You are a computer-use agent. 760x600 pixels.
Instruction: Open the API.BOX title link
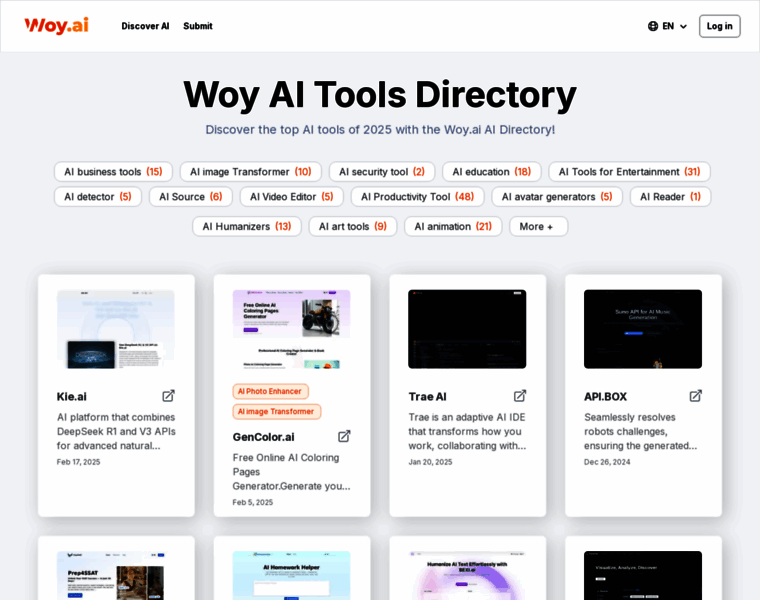(605, 396)
